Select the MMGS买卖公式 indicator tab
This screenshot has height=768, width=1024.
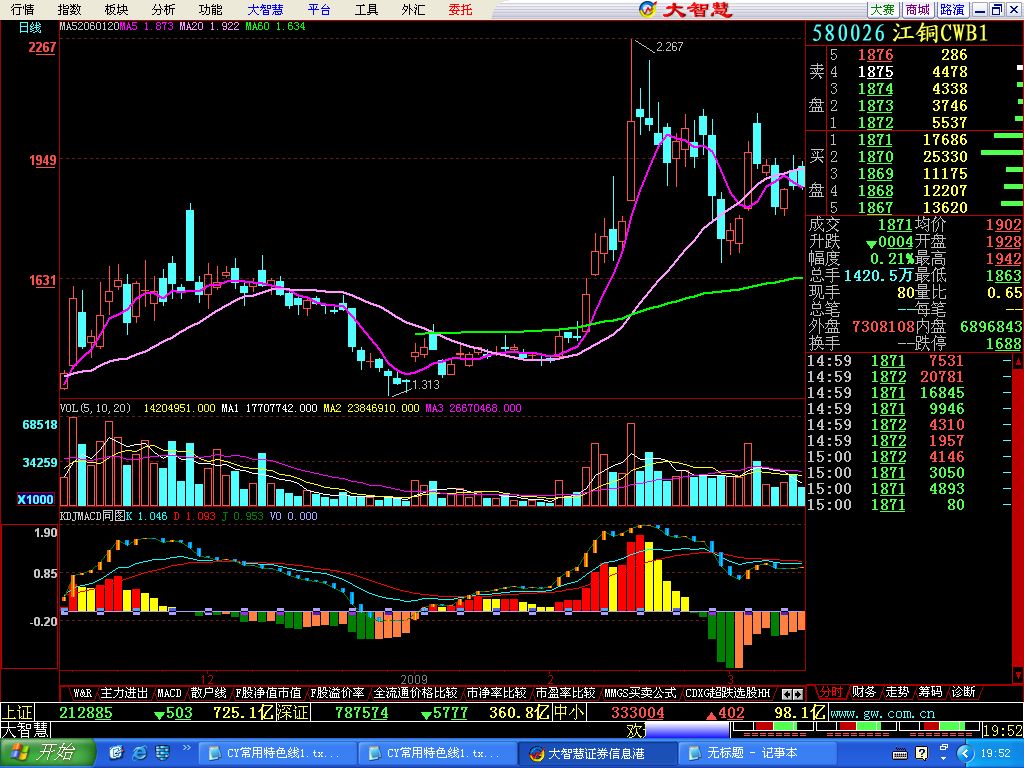tap(640, 692)
